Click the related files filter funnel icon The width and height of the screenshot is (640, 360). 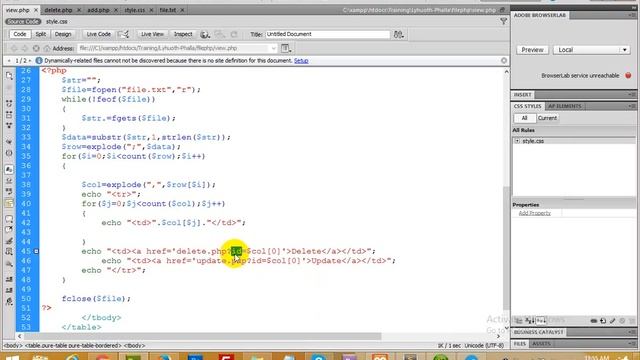pos(503,21)
